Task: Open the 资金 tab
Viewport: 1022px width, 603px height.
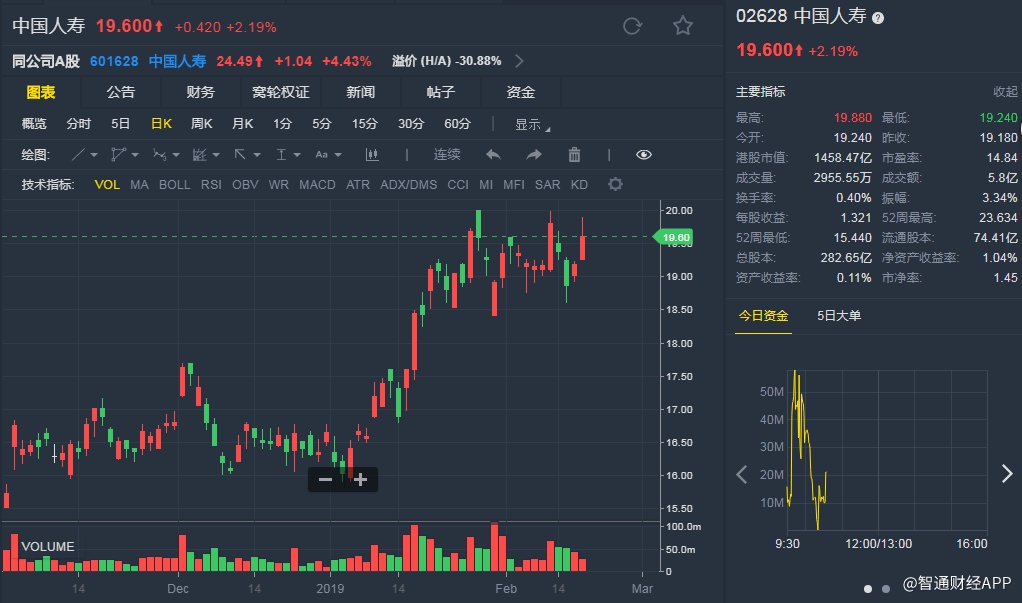Action: 520,93
